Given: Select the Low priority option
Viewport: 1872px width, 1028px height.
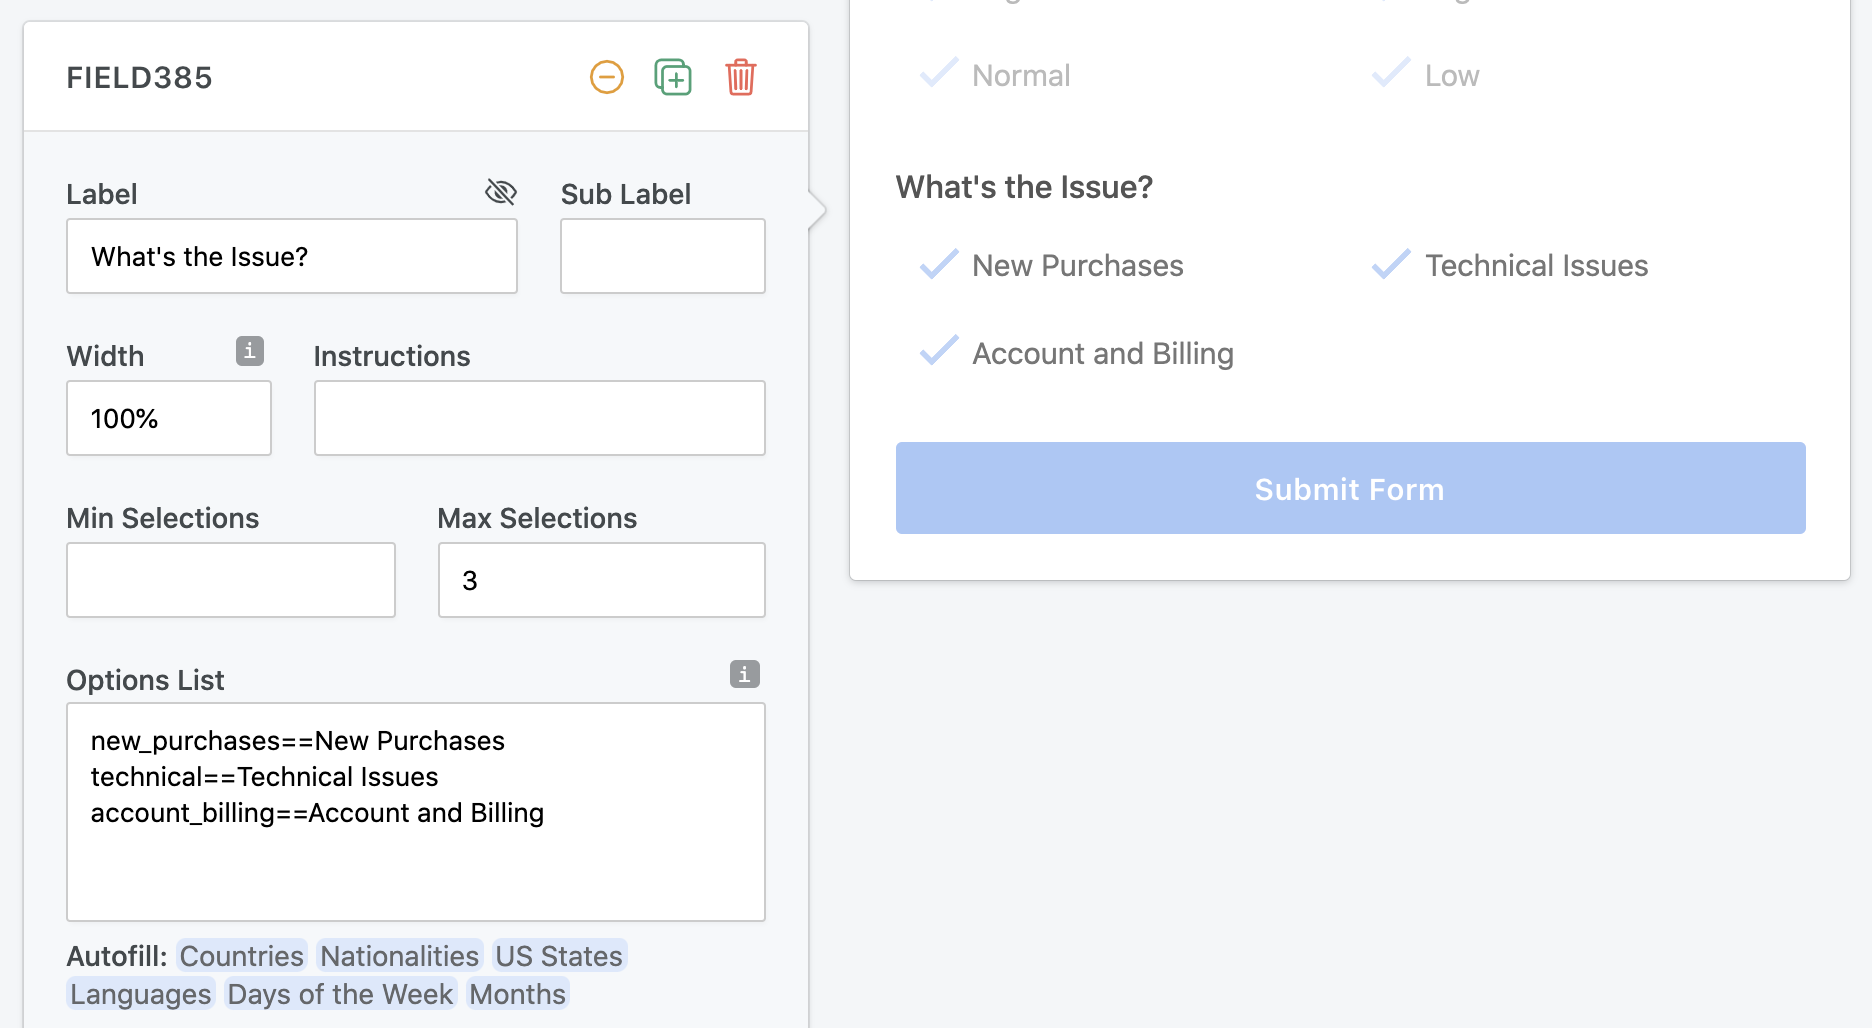Looking at the screenshot, I should (1426, 75).
